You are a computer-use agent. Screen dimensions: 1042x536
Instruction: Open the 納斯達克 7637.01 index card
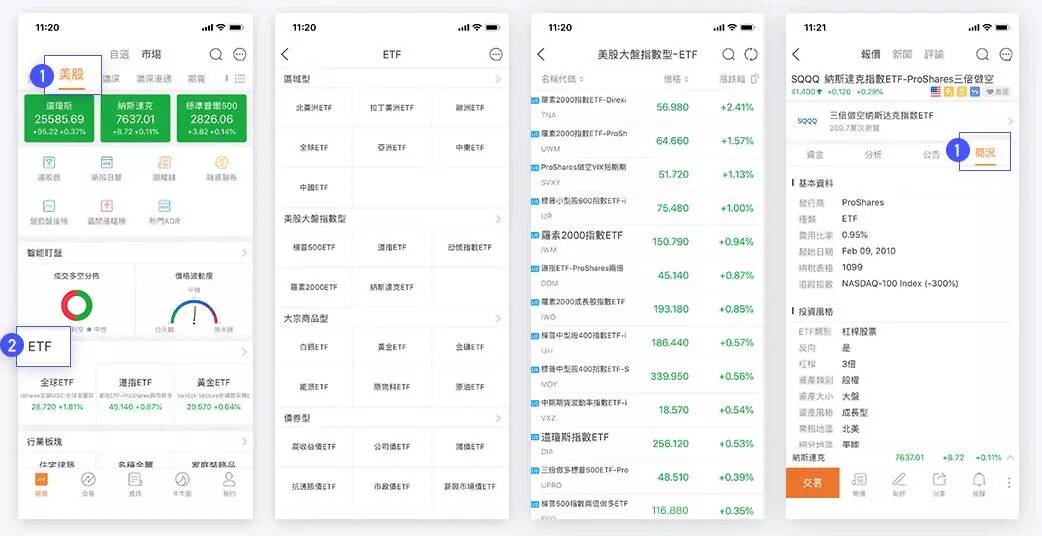click(136, 118)
